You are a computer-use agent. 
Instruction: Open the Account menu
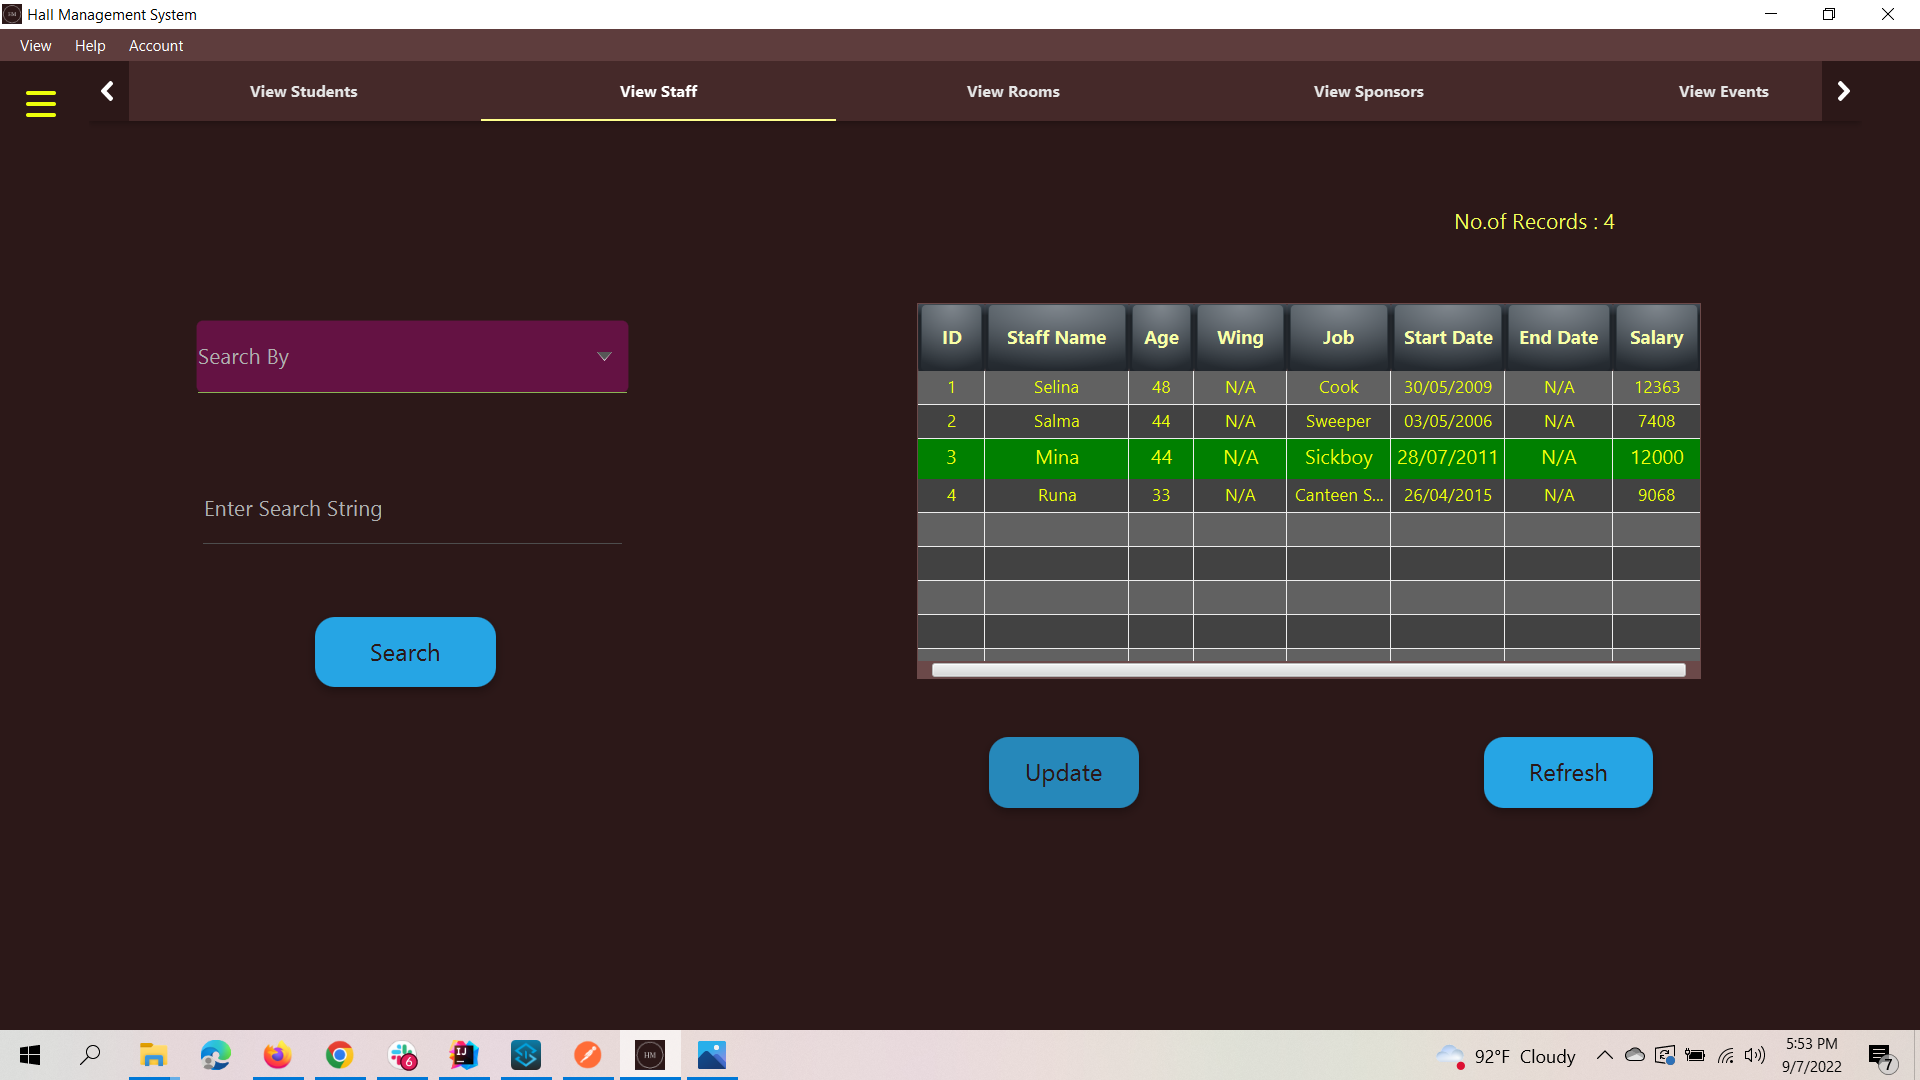click(156, 45)
